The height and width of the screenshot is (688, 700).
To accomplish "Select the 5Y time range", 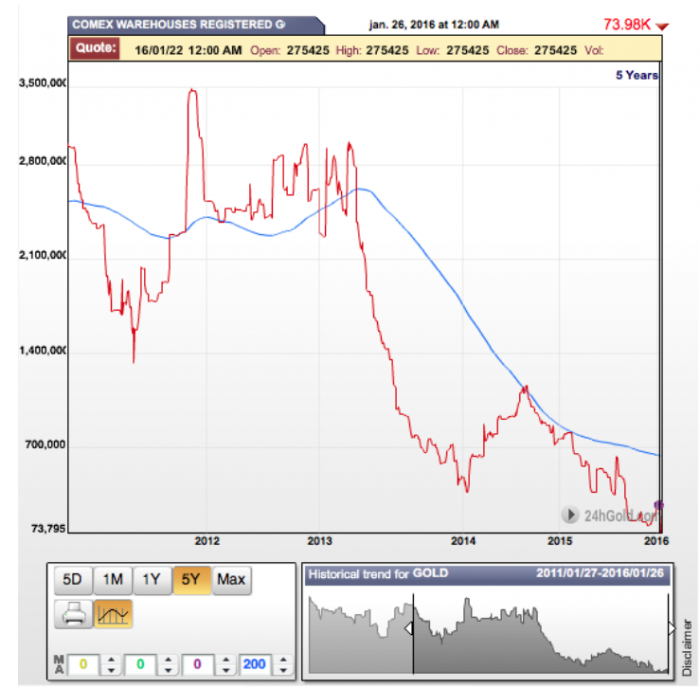I will (x=191, y=579).
